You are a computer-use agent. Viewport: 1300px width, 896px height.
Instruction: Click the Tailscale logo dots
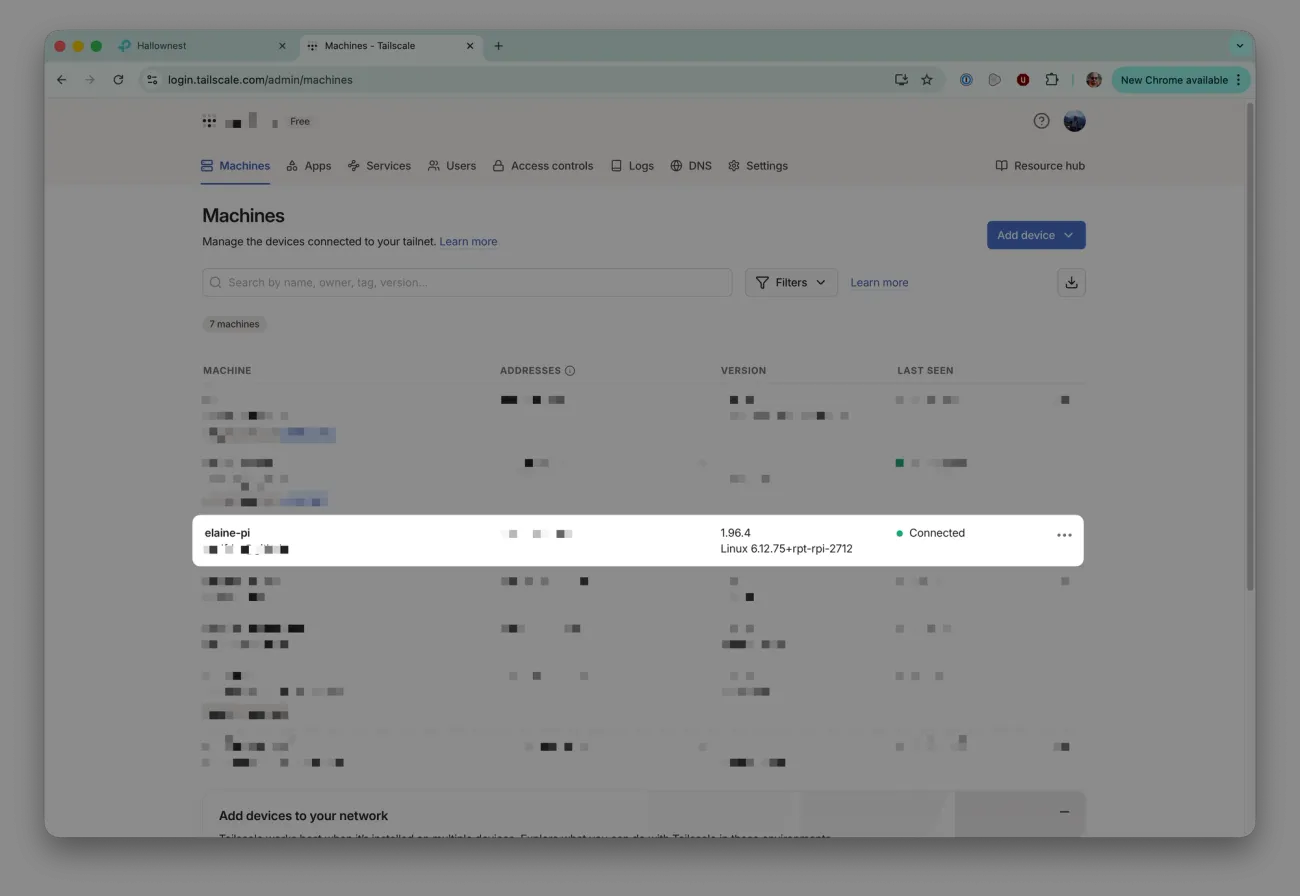(209, 122)
